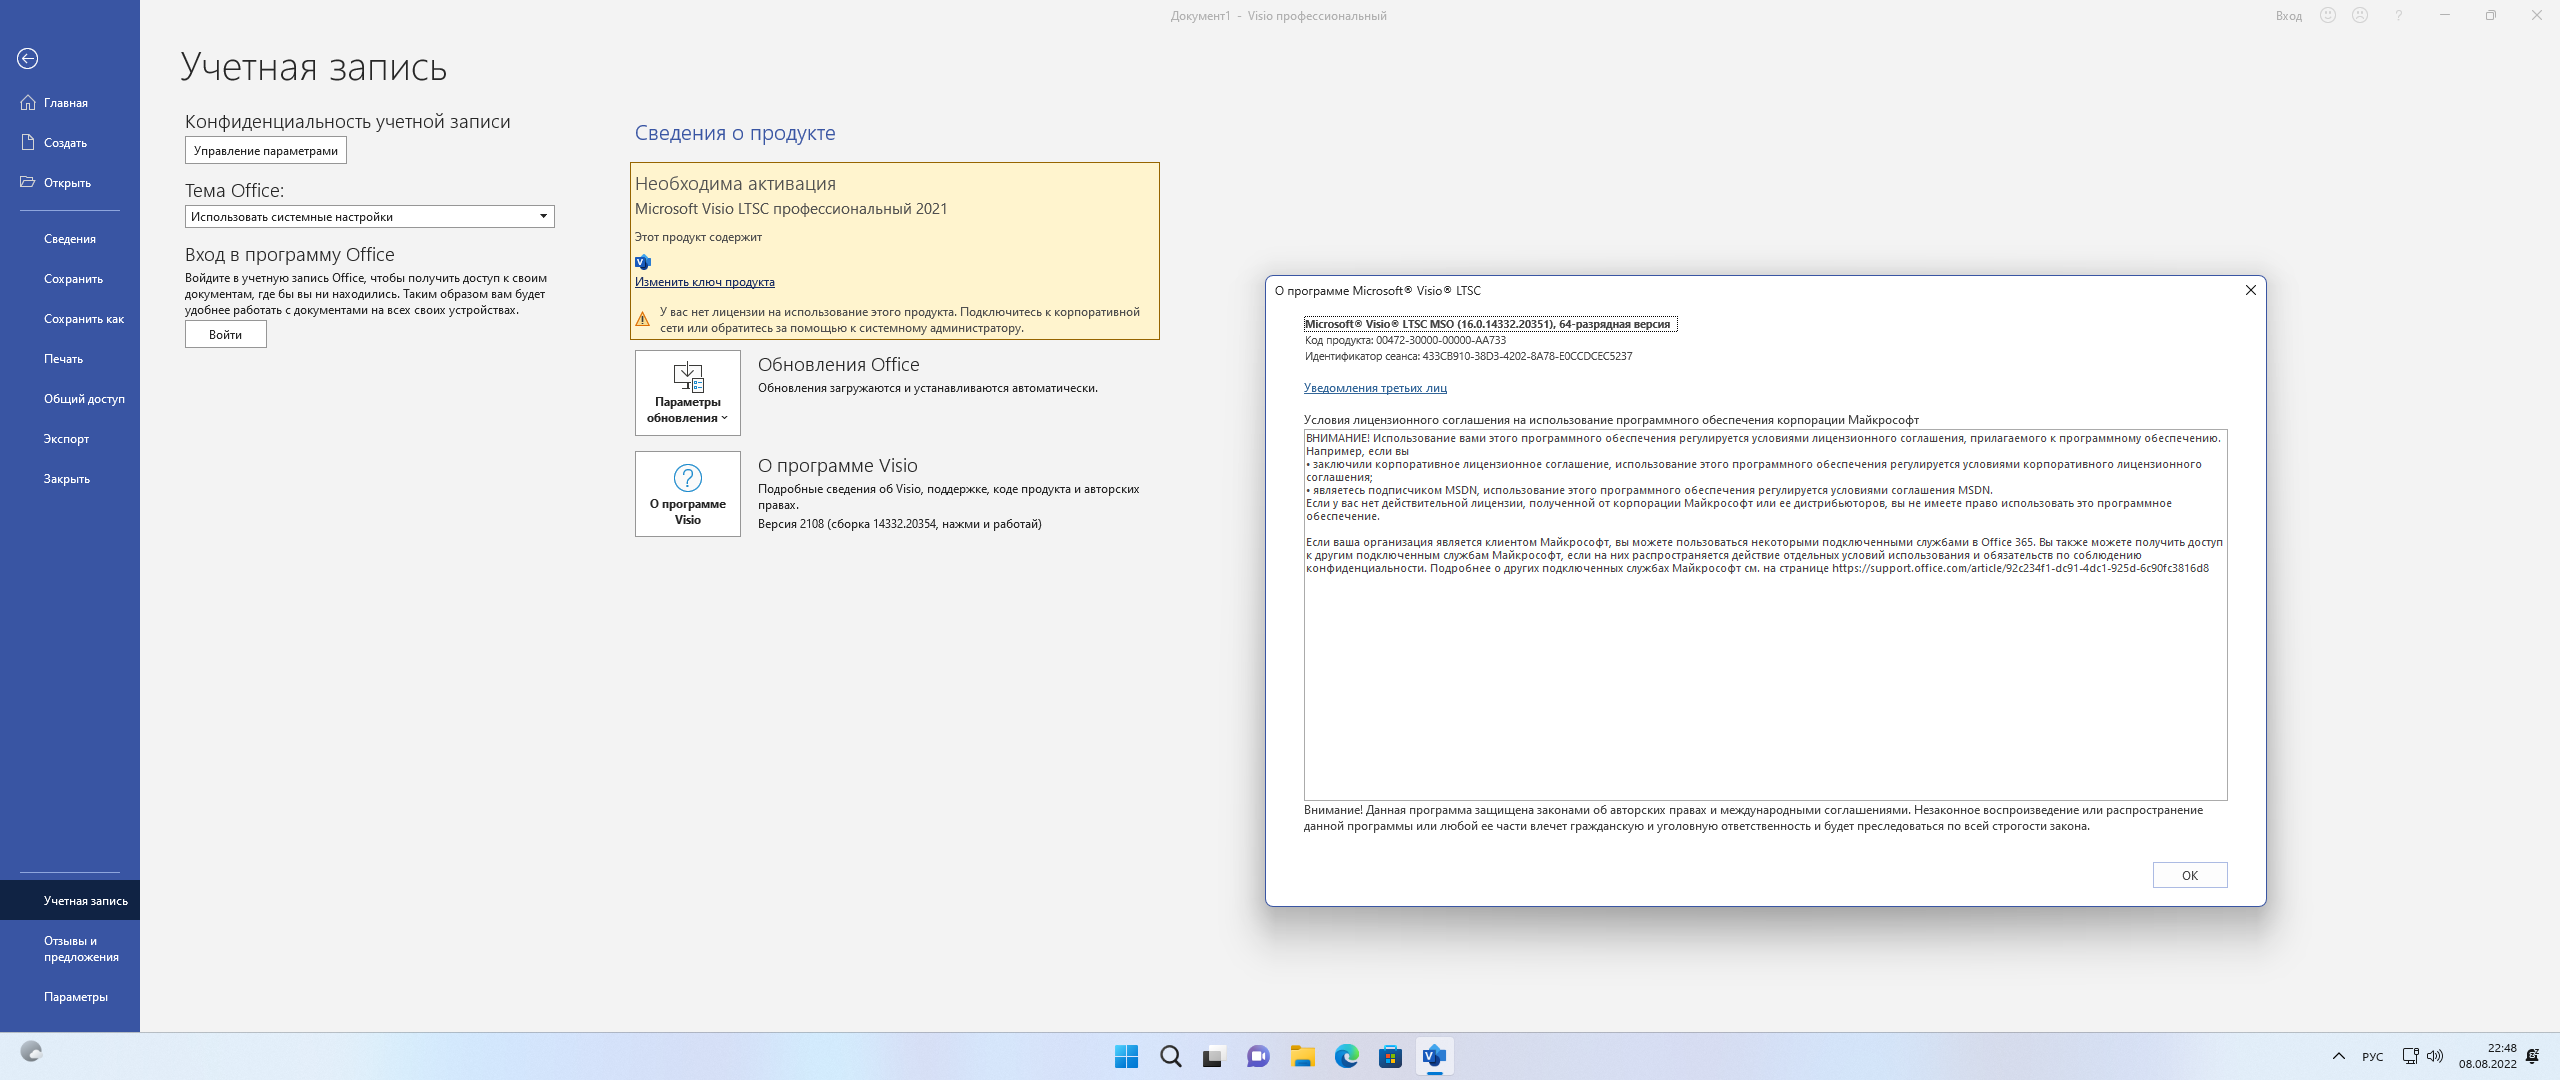Viewport: 2560px width, 1080px height.
Task: Click Версия 2108 build text
Action: click(x=899, y=524)
